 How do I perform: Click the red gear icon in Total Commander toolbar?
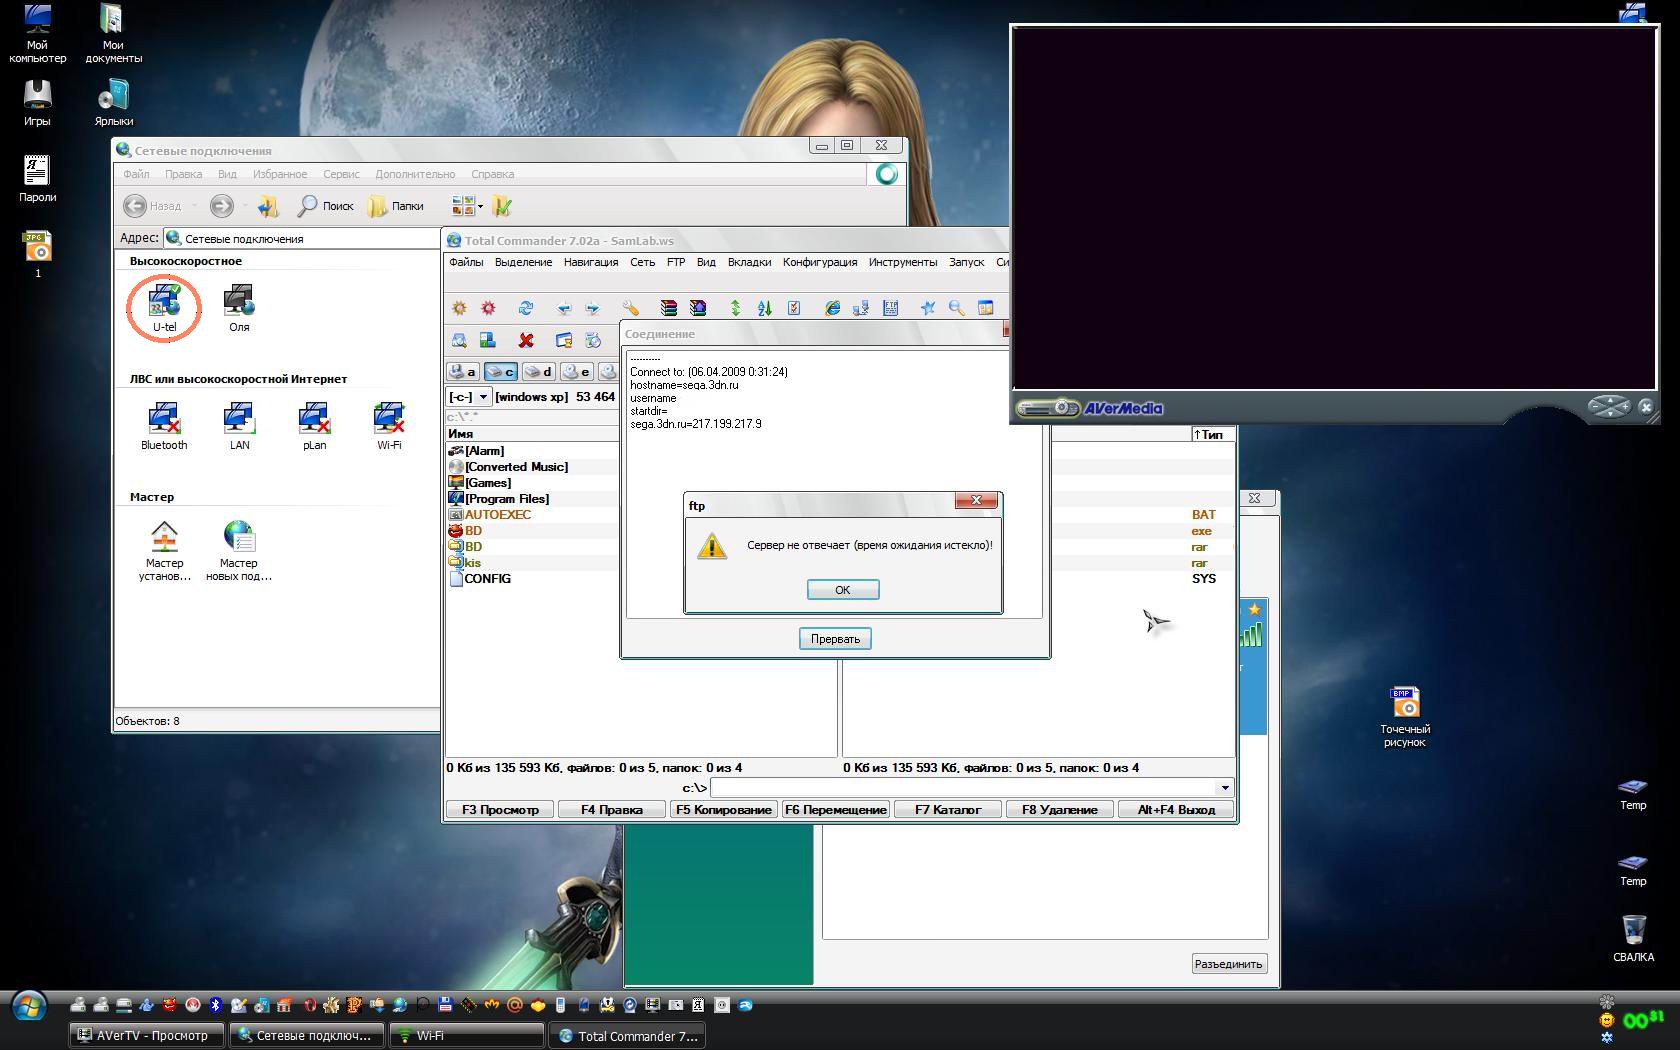click(x=488, y=308)
